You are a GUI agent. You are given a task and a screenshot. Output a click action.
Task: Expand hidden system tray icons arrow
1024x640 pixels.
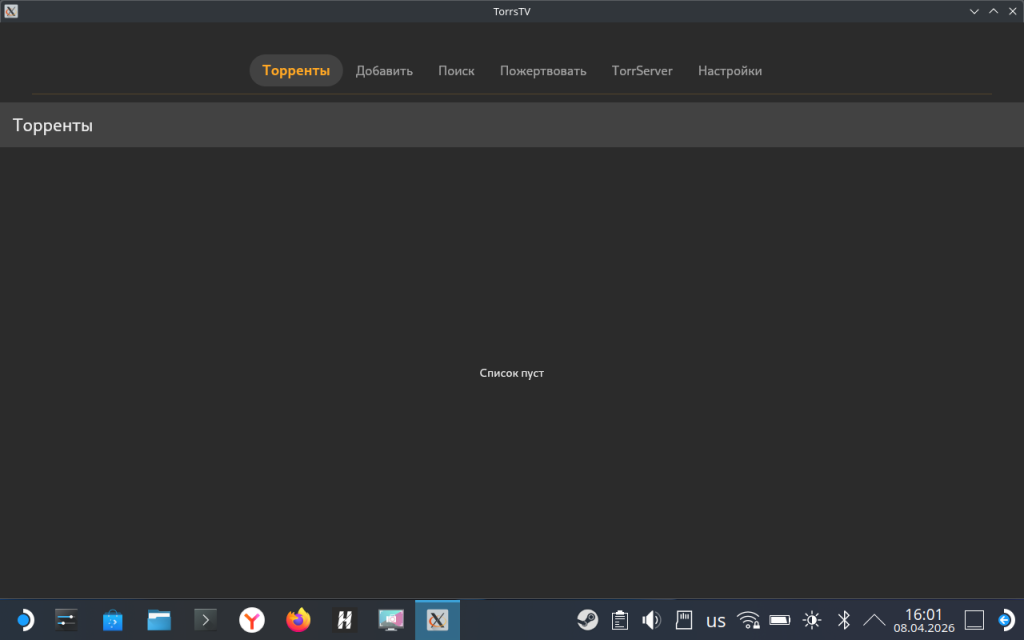click(x=874, y=620)
